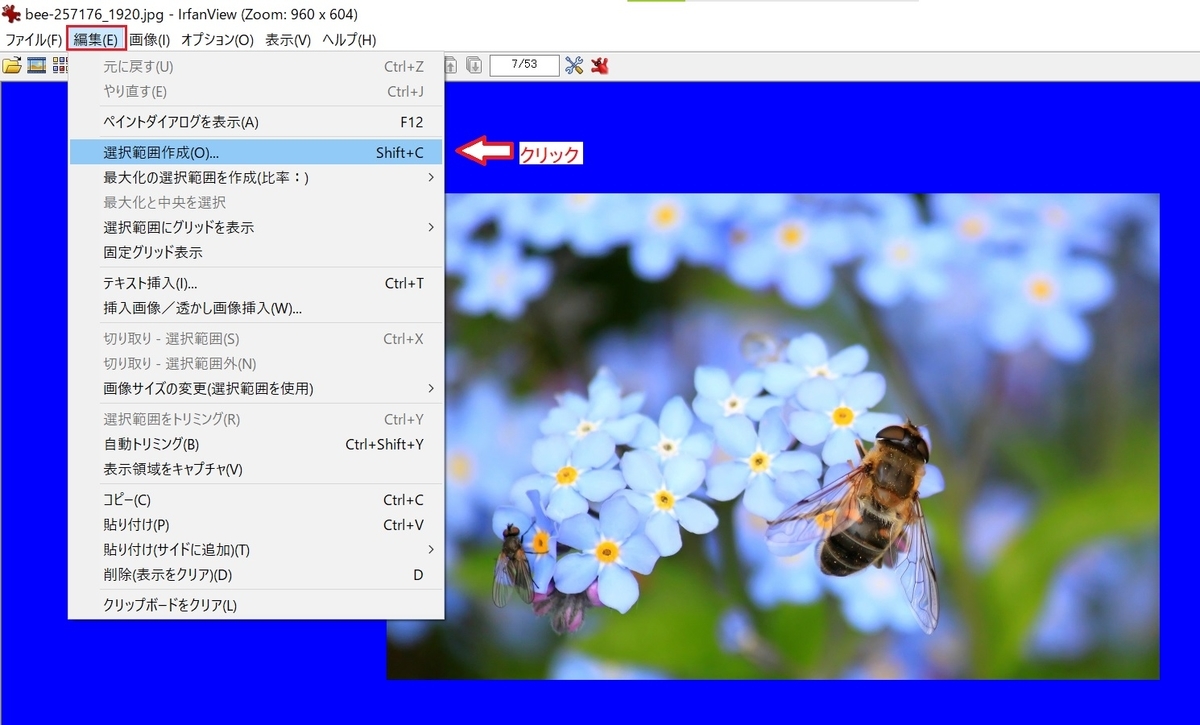Expand the 最大化の選択範囲を作成(比率:) submenu
The width and height of the screenshot is (1200, 725).
pos(180,177)
